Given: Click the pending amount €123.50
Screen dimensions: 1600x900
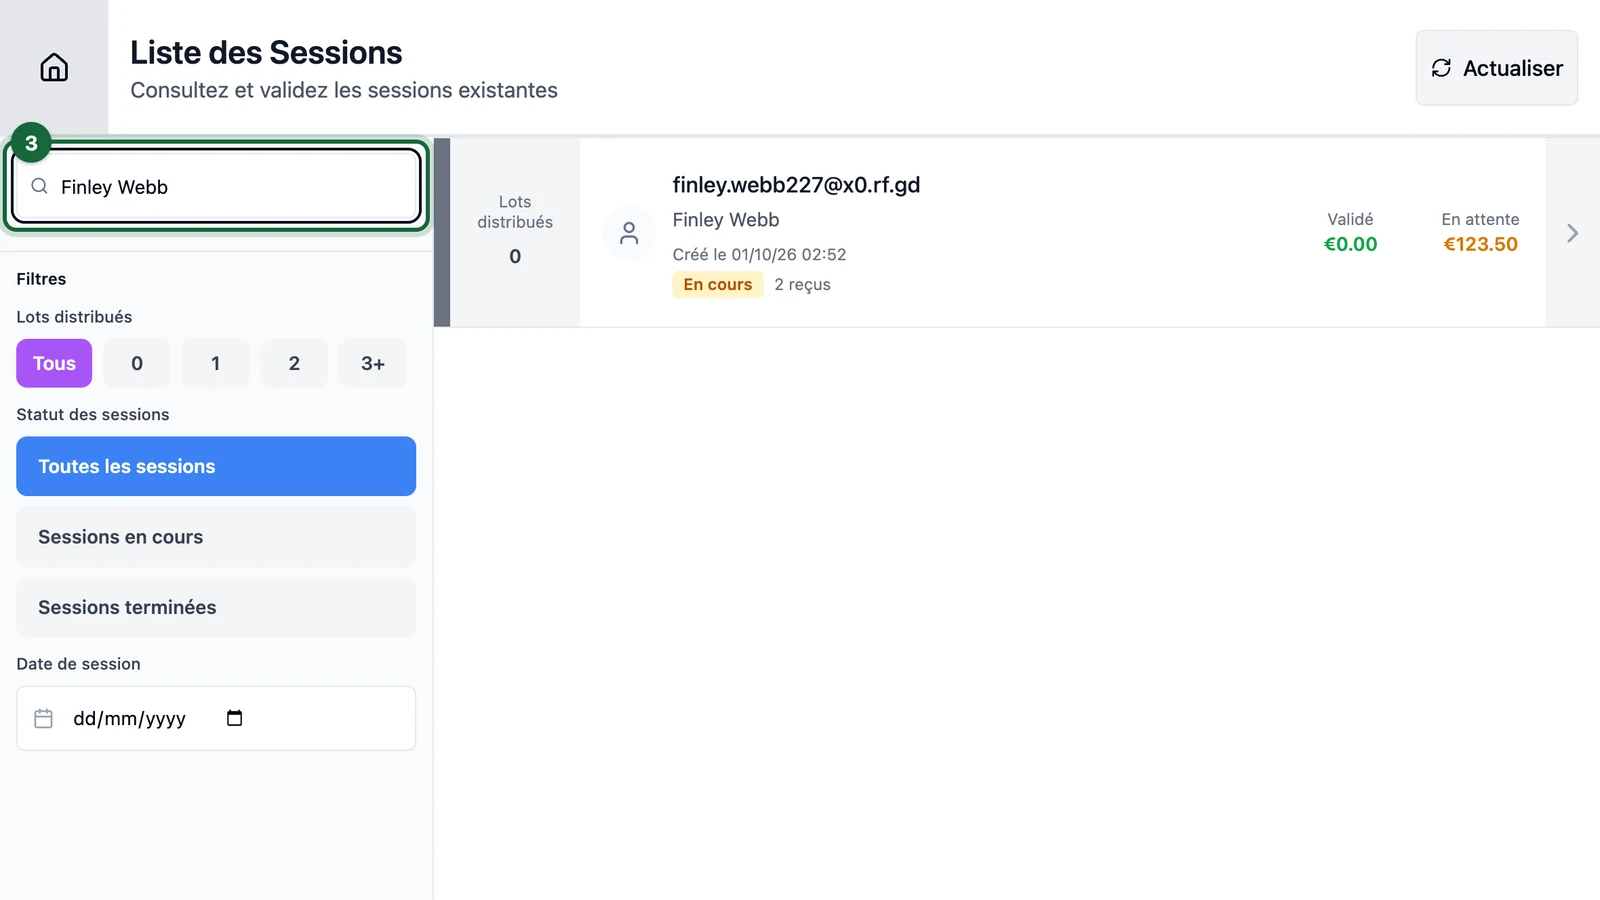Looking at the screenshot, I should [1480, 244].
